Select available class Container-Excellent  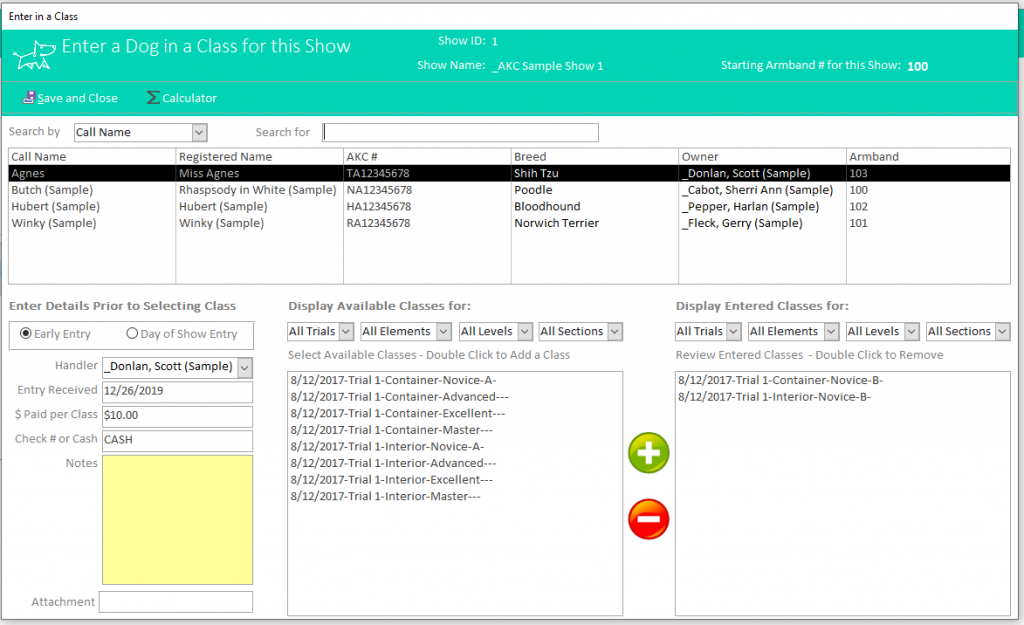point(398,413)
